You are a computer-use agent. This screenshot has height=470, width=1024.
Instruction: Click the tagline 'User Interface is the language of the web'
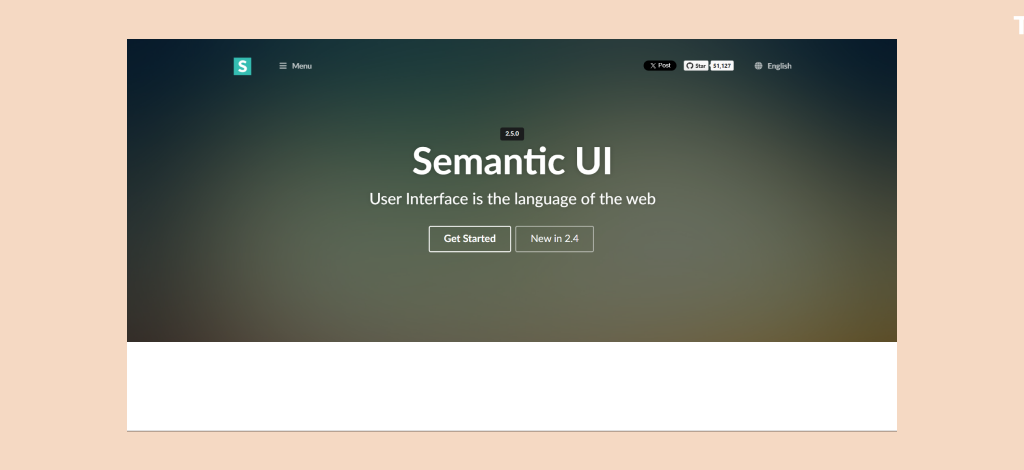tap(512, 199)
